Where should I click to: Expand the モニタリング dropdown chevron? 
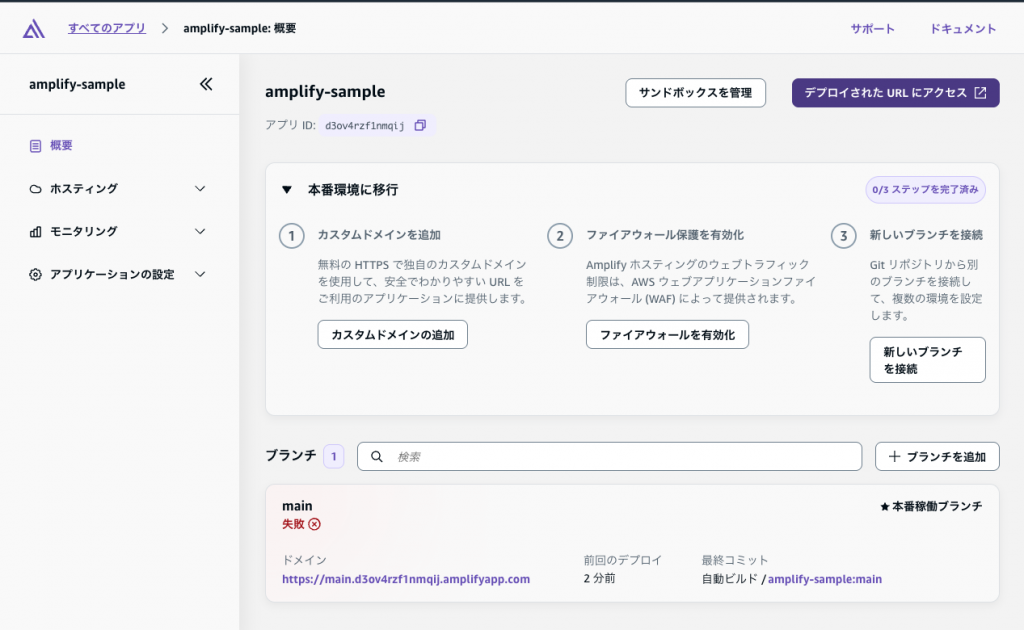pyautogui.click(x=199, y=231)
